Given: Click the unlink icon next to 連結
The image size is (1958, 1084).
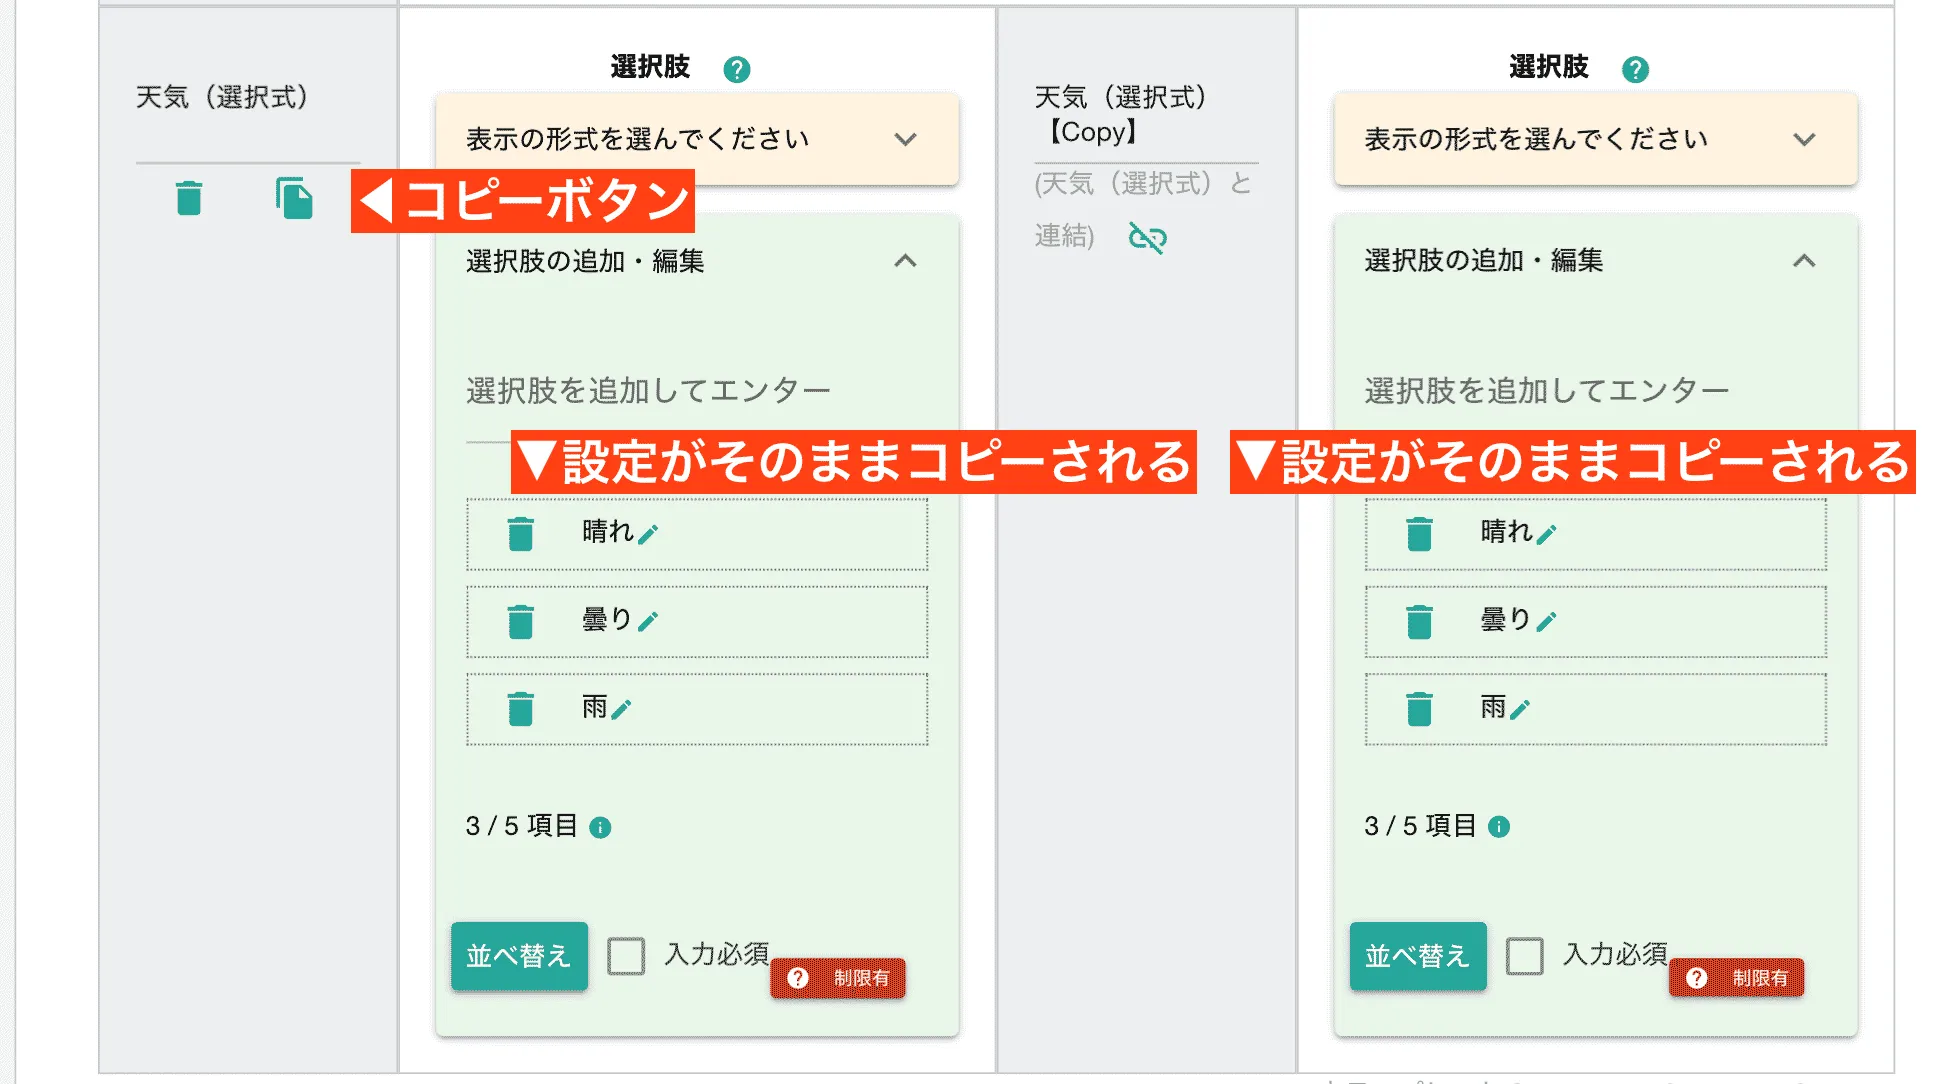Looking at the screenshot, I should (1148, 240).
